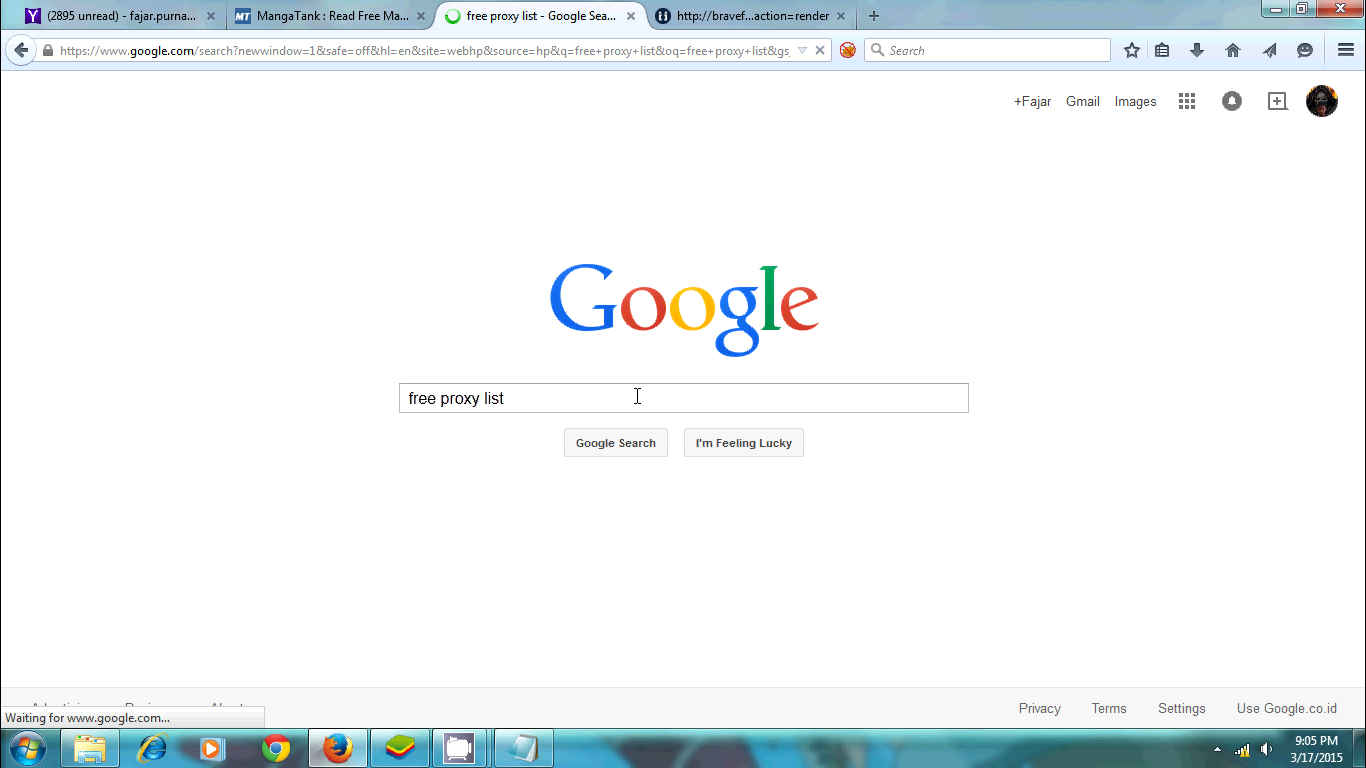Switch to the Yahoo mail tab
The height and width of the screenshot is (768, 1366).
pos(121,16)
